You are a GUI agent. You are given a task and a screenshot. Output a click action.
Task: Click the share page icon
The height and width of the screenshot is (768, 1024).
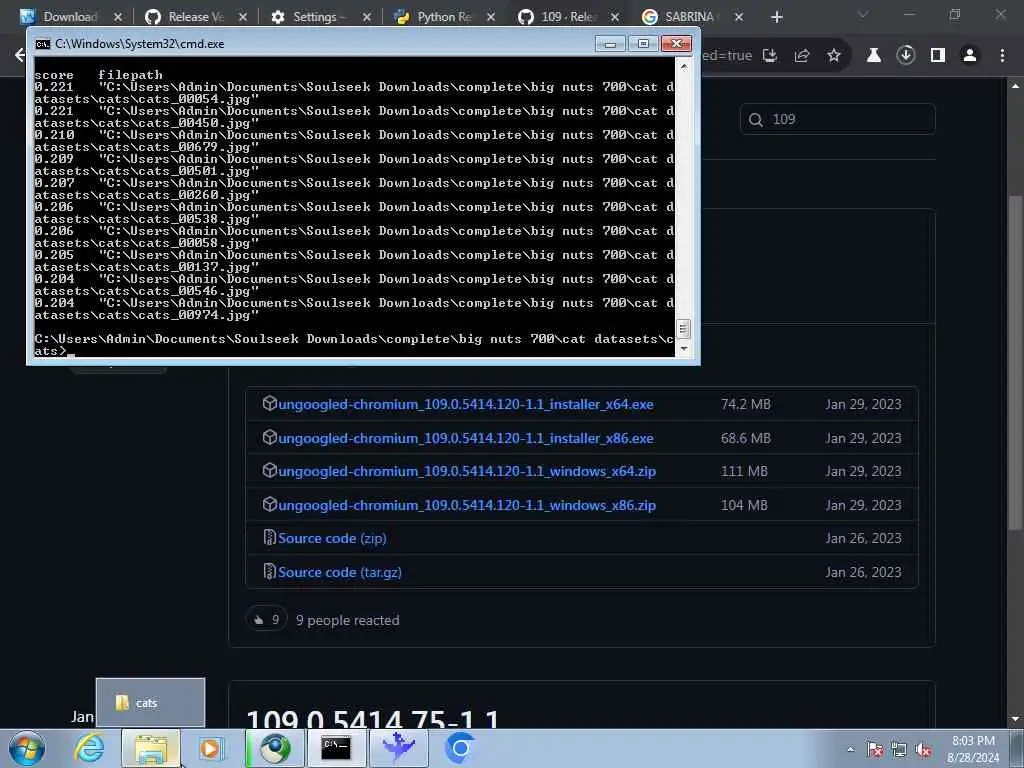802,56
